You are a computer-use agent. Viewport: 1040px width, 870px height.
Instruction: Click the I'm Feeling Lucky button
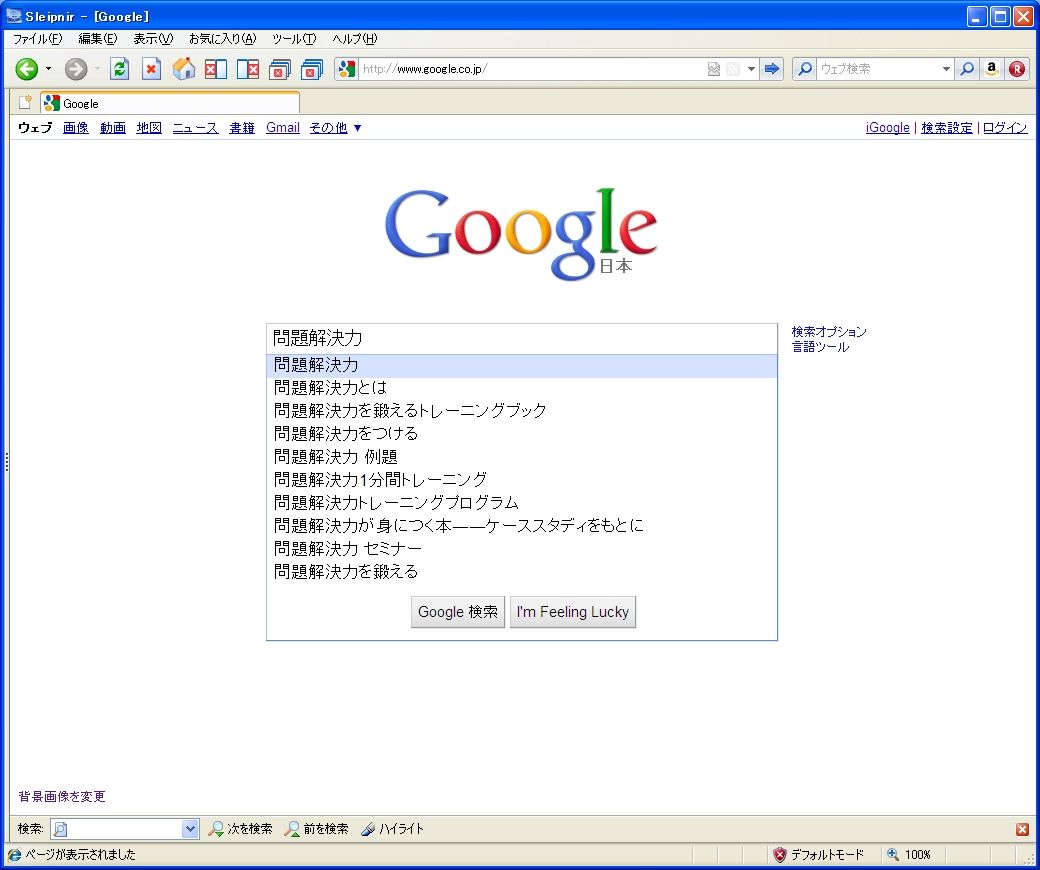pos(572,611)
